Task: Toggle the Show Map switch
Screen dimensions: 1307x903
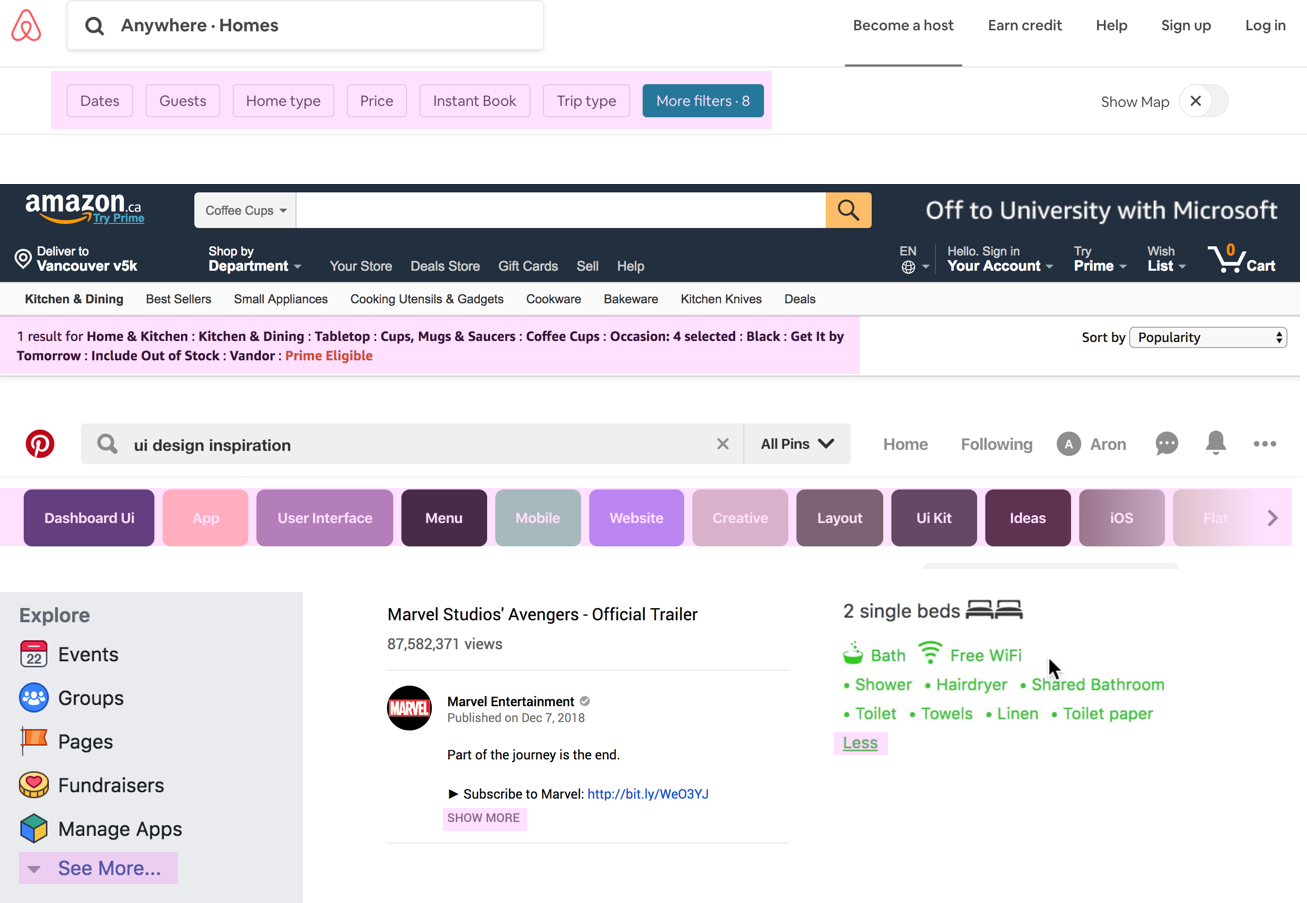Action: tap(1203, 101)
